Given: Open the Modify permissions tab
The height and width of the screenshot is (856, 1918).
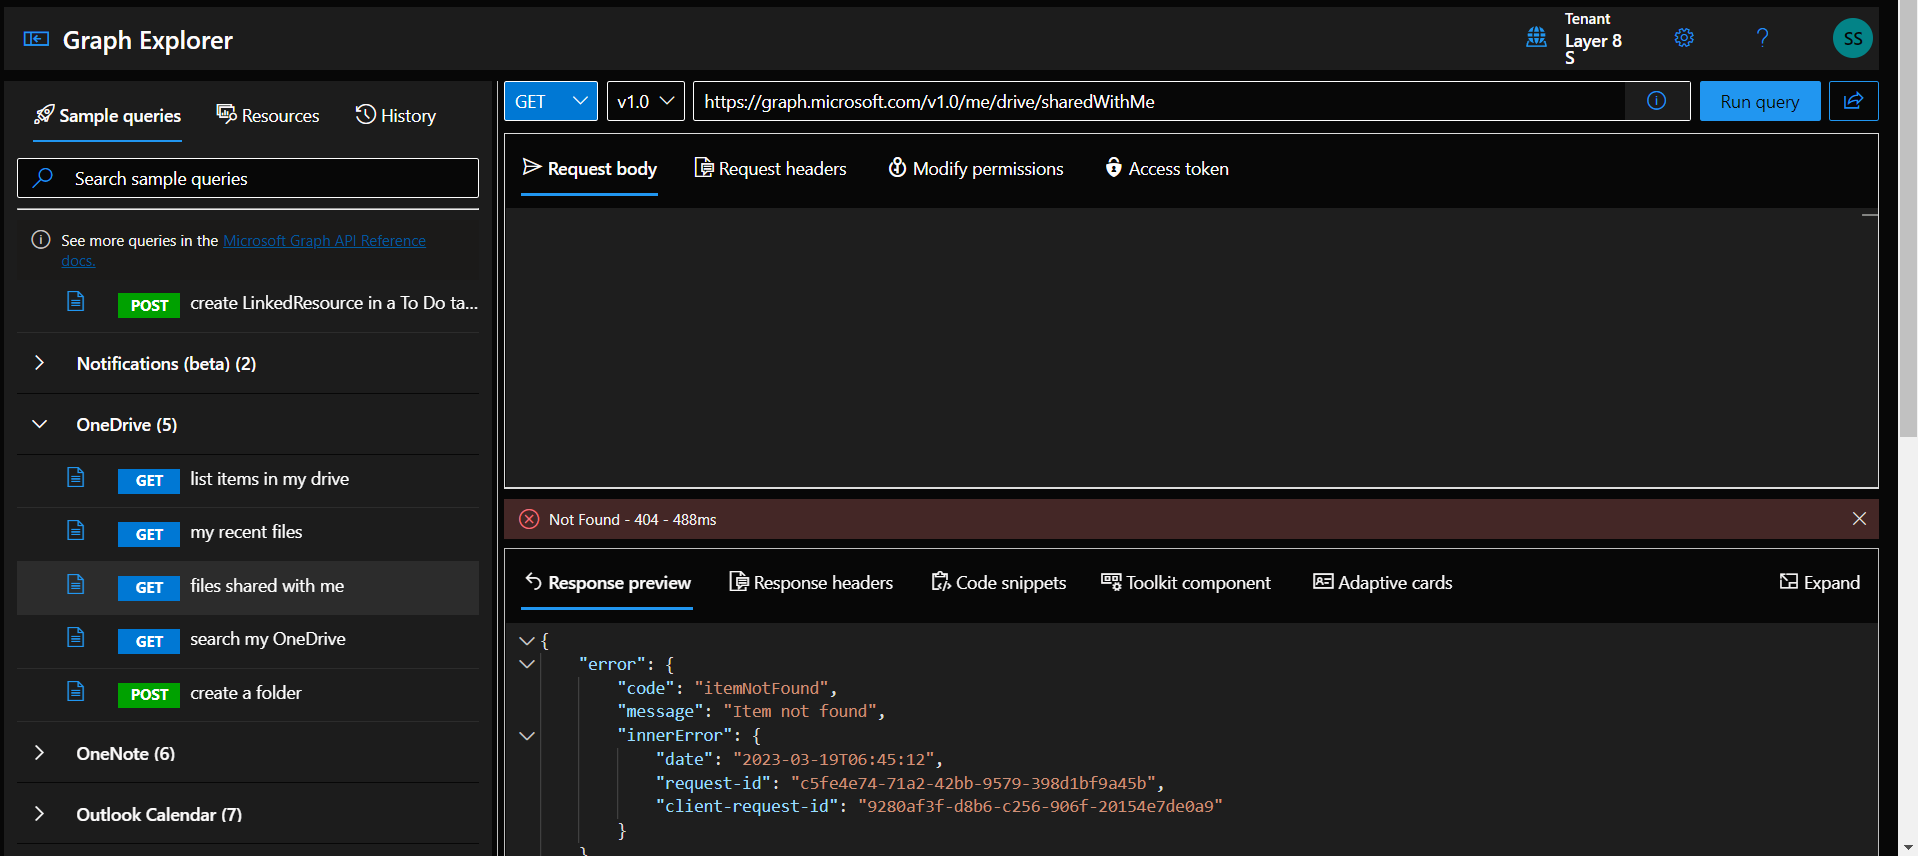Looking at the screenshot, I should coord(976,169).
